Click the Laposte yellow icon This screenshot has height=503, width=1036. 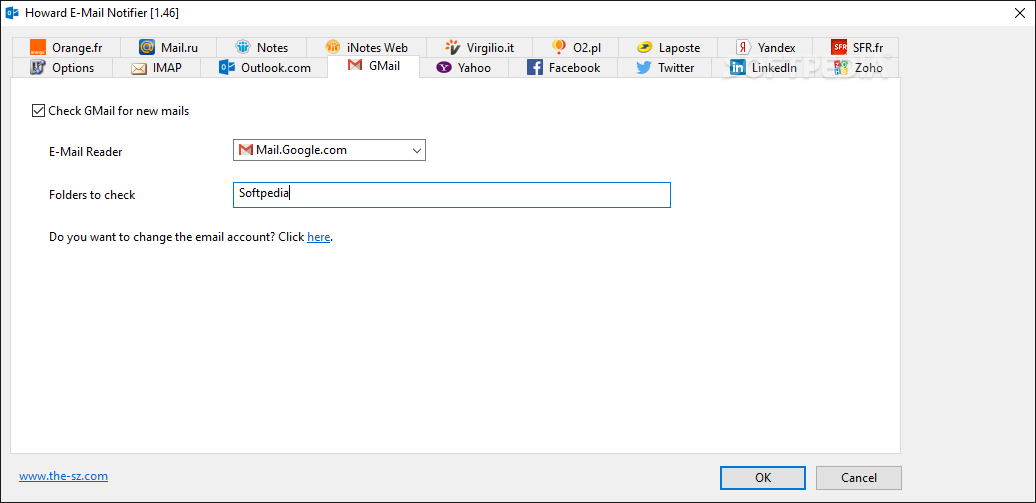tap(645, 48)
